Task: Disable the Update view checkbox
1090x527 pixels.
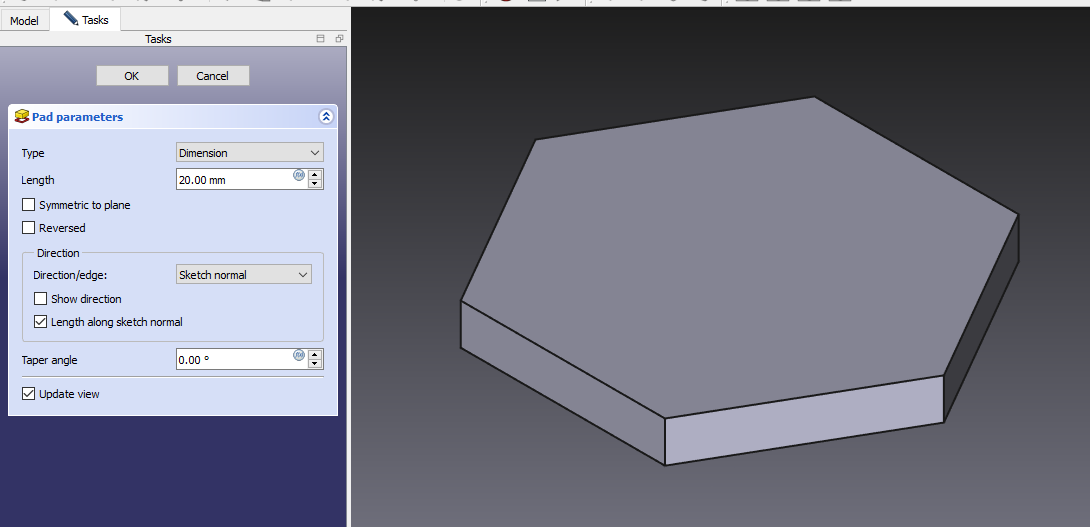Action: (x=29, y=394)
